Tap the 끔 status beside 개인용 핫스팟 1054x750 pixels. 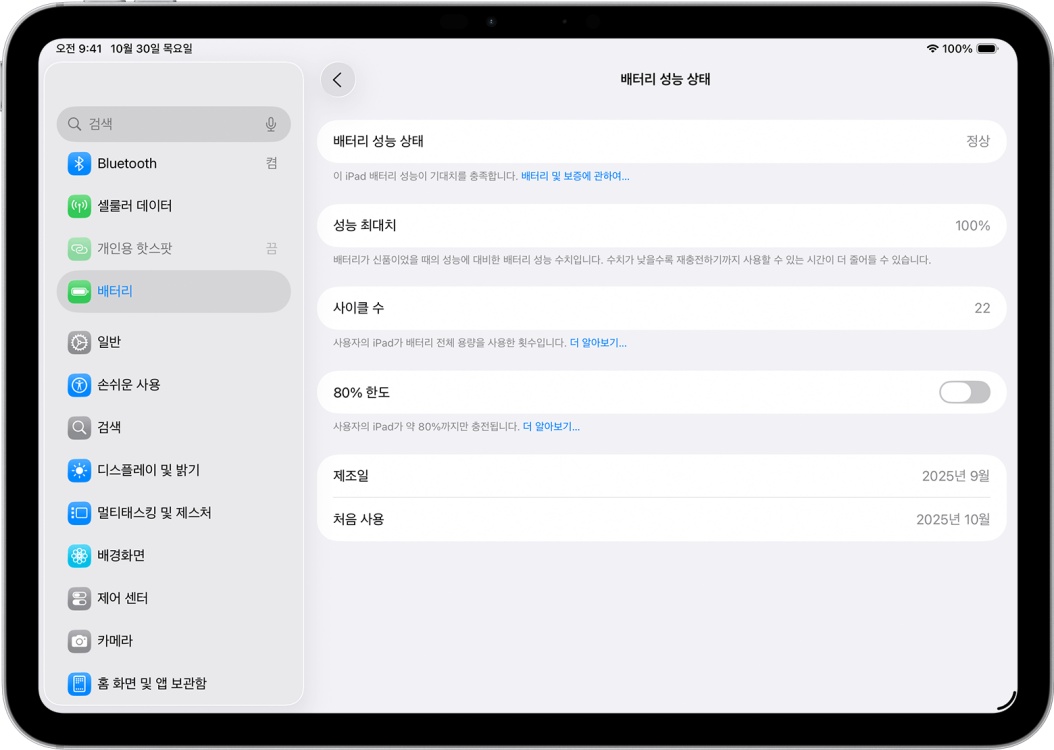(x=272, y=249)
